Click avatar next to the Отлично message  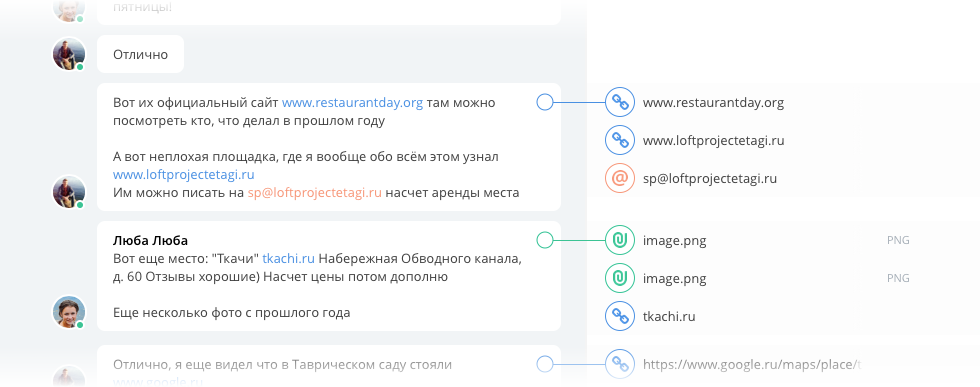(69, 54)
